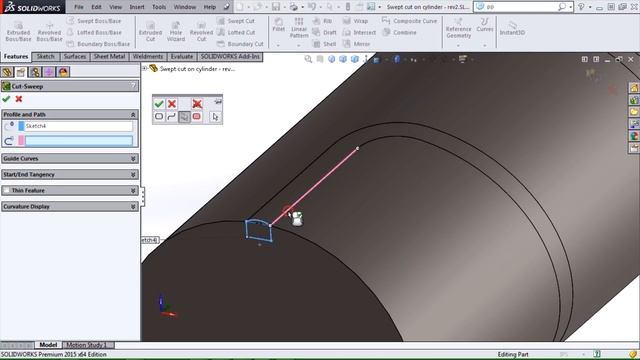Select the Rib tool
Image resolution: width=640 pixels, height=360 pixels.
click(x=322, y=21)
